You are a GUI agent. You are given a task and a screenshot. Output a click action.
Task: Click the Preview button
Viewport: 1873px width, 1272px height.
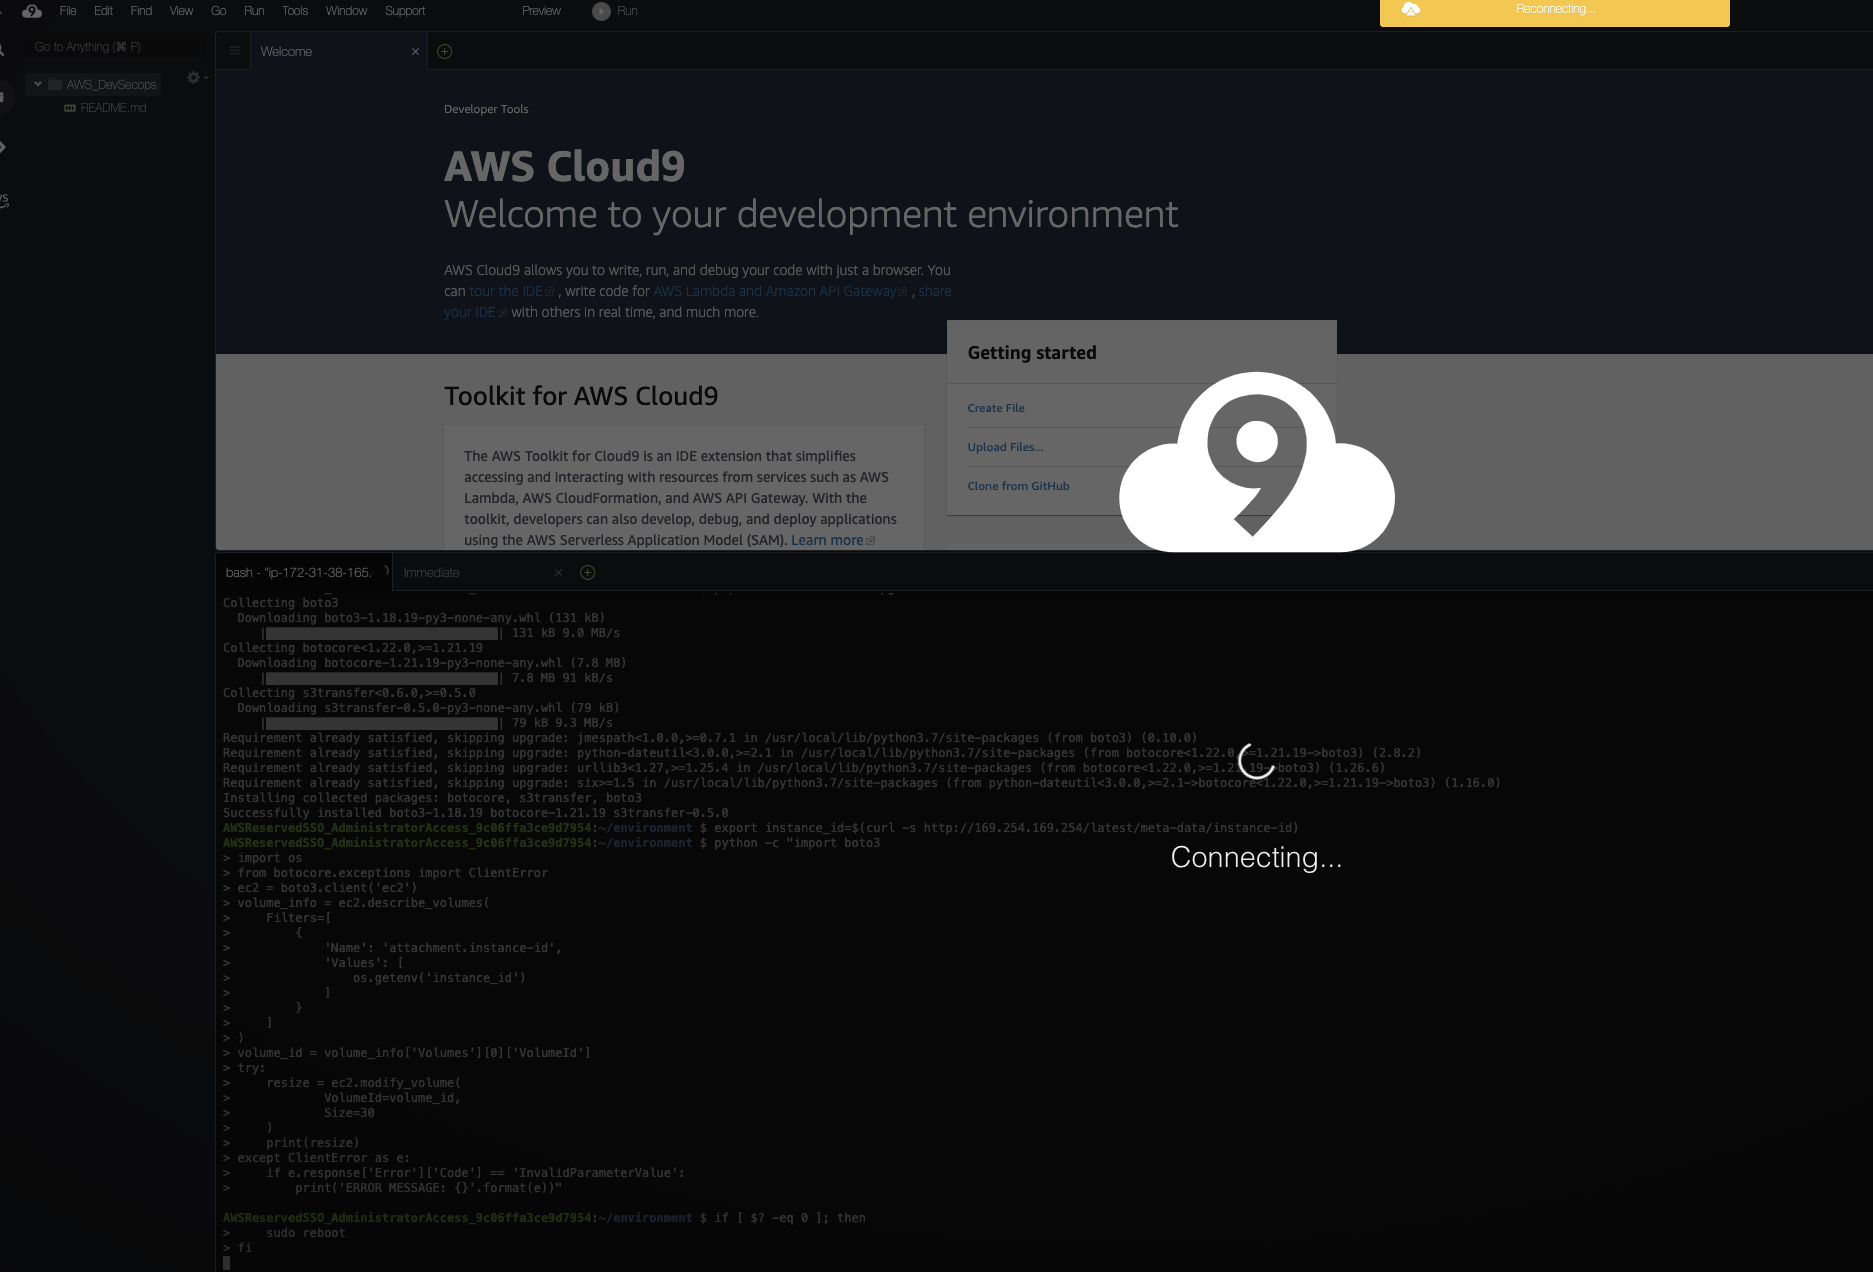(541, 11)
